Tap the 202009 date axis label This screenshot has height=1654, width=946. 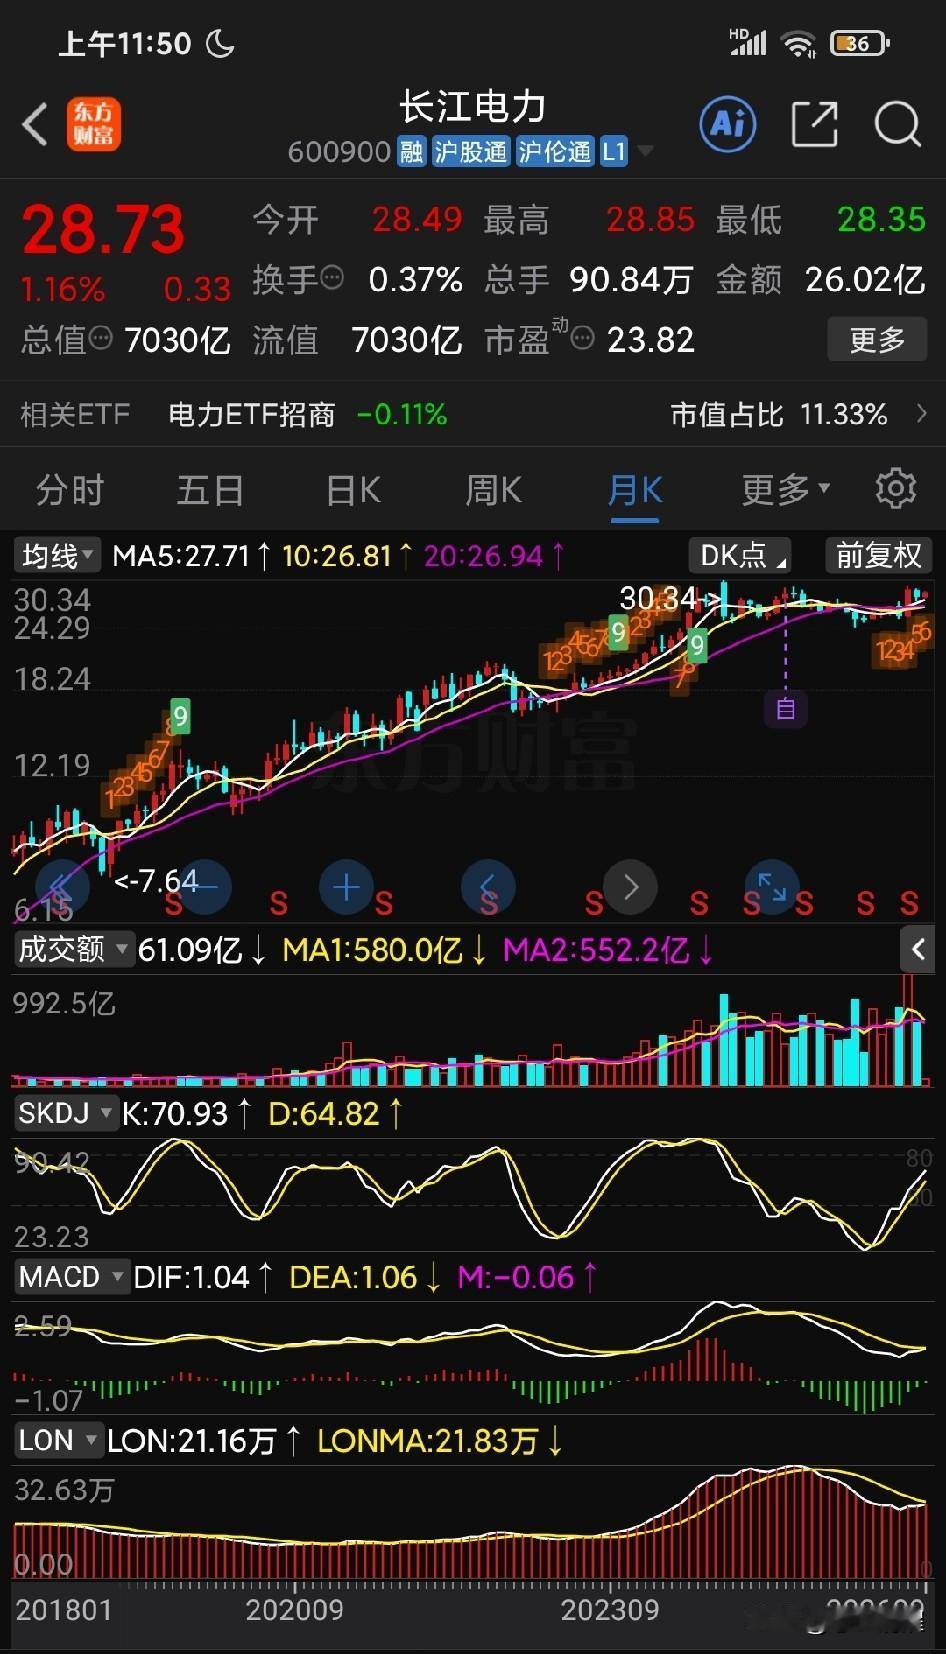tap(294, 1610)
